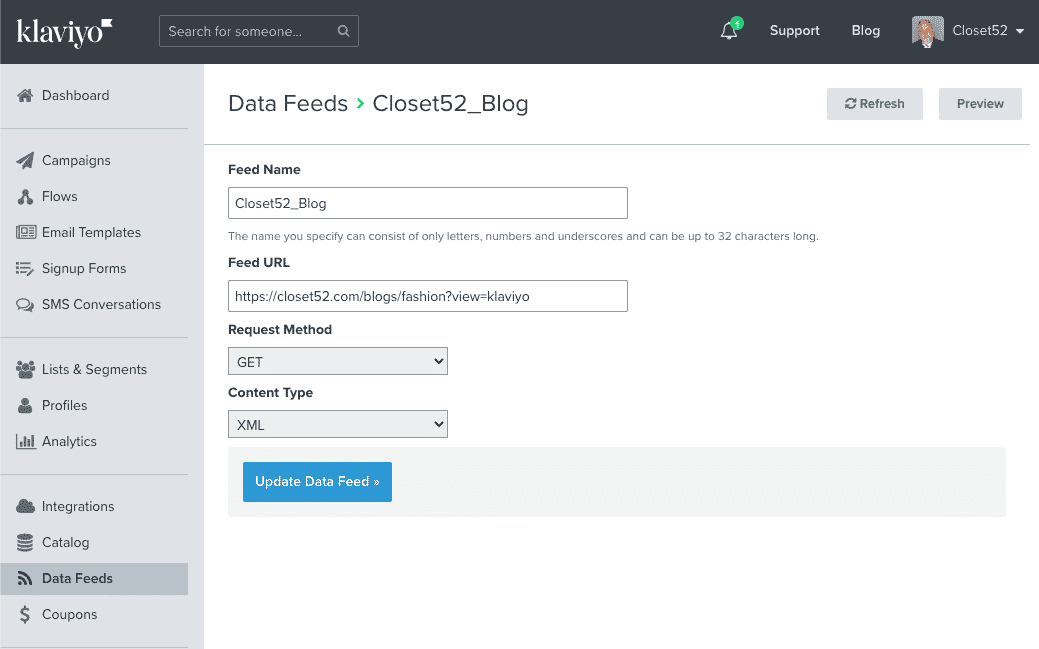Open the Content Type dropdown
Viewport: 1039px width, 649px height.
point(338,425)
